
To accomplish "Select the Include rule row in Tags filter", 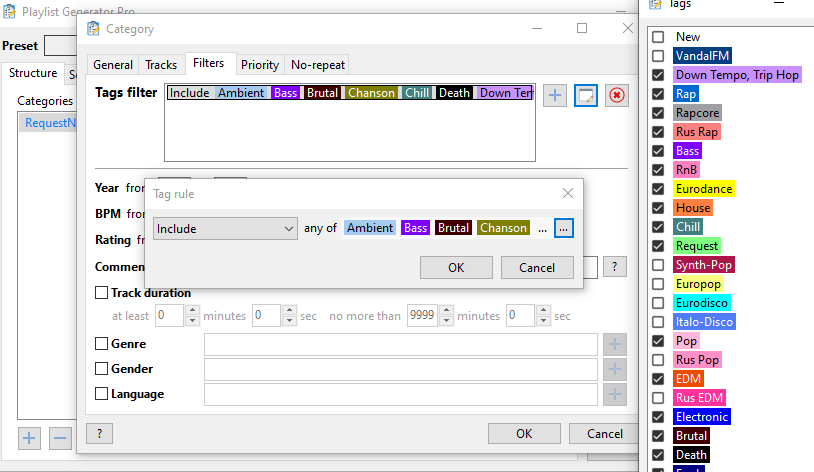I will point(350,92).
